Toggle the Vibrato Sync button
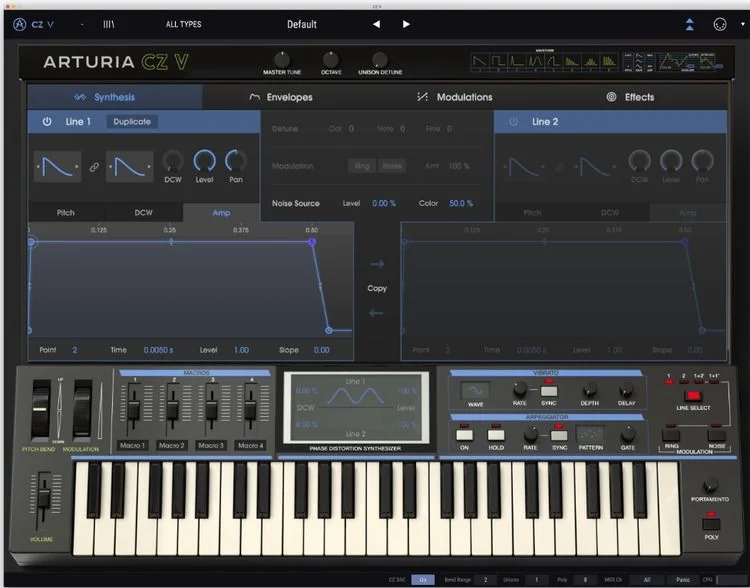The width and height of the screenshot is (750, 588). tap(549, 390)
